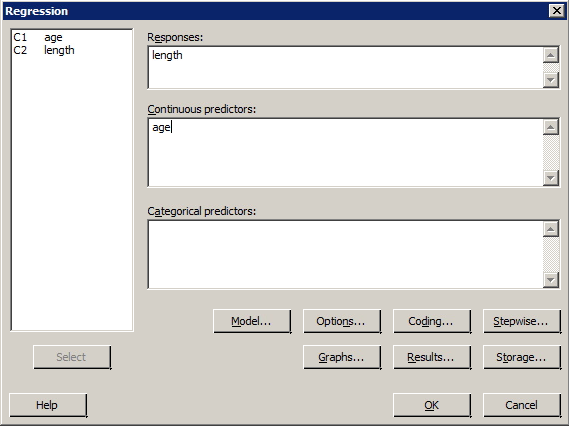Close the Regression dialog with X
The height and width of the screenshot is (426, 569).
(x=557, y=11)
